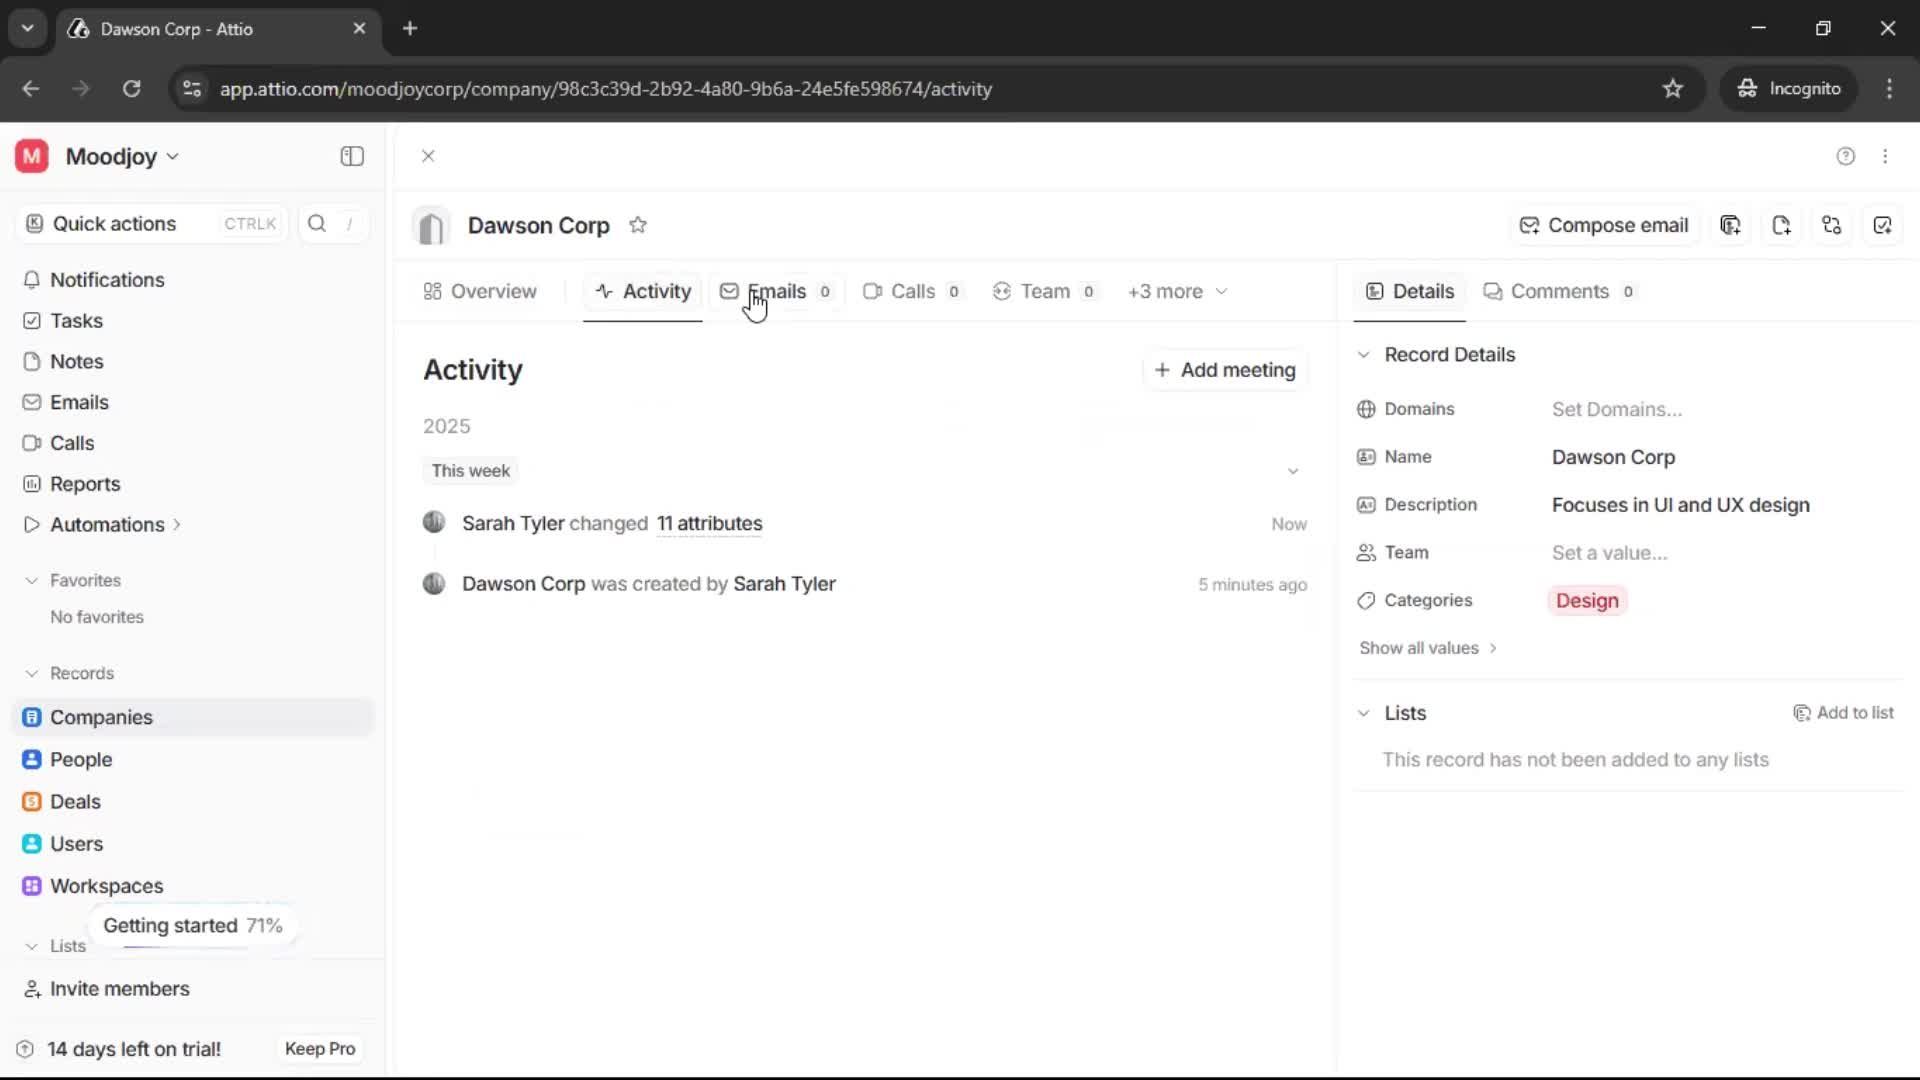The width and height of the screenshot is (1920, 1080).
Task: Open Notifications from the sidebar
Action: pyautogui.click(x=107, y=280)
